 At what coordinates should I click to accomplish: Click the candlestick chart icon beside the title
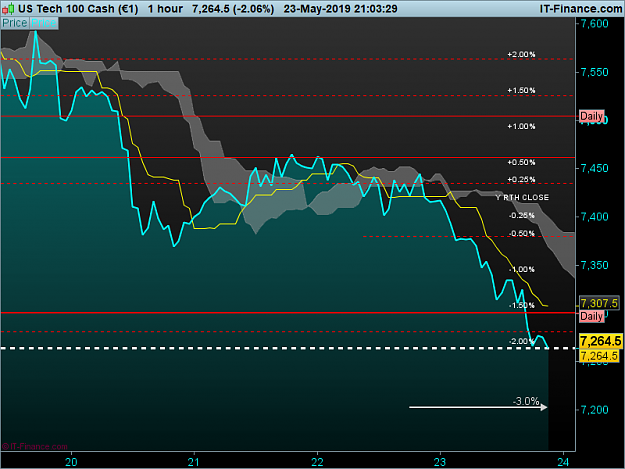tap(8, 8)
